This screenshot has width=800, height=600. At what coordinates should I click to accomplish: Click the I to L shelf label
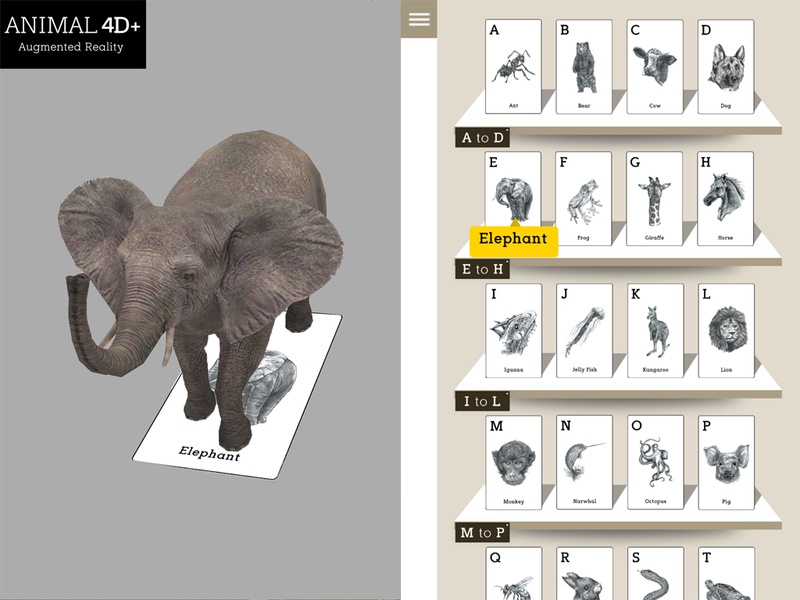click(482, 402)
